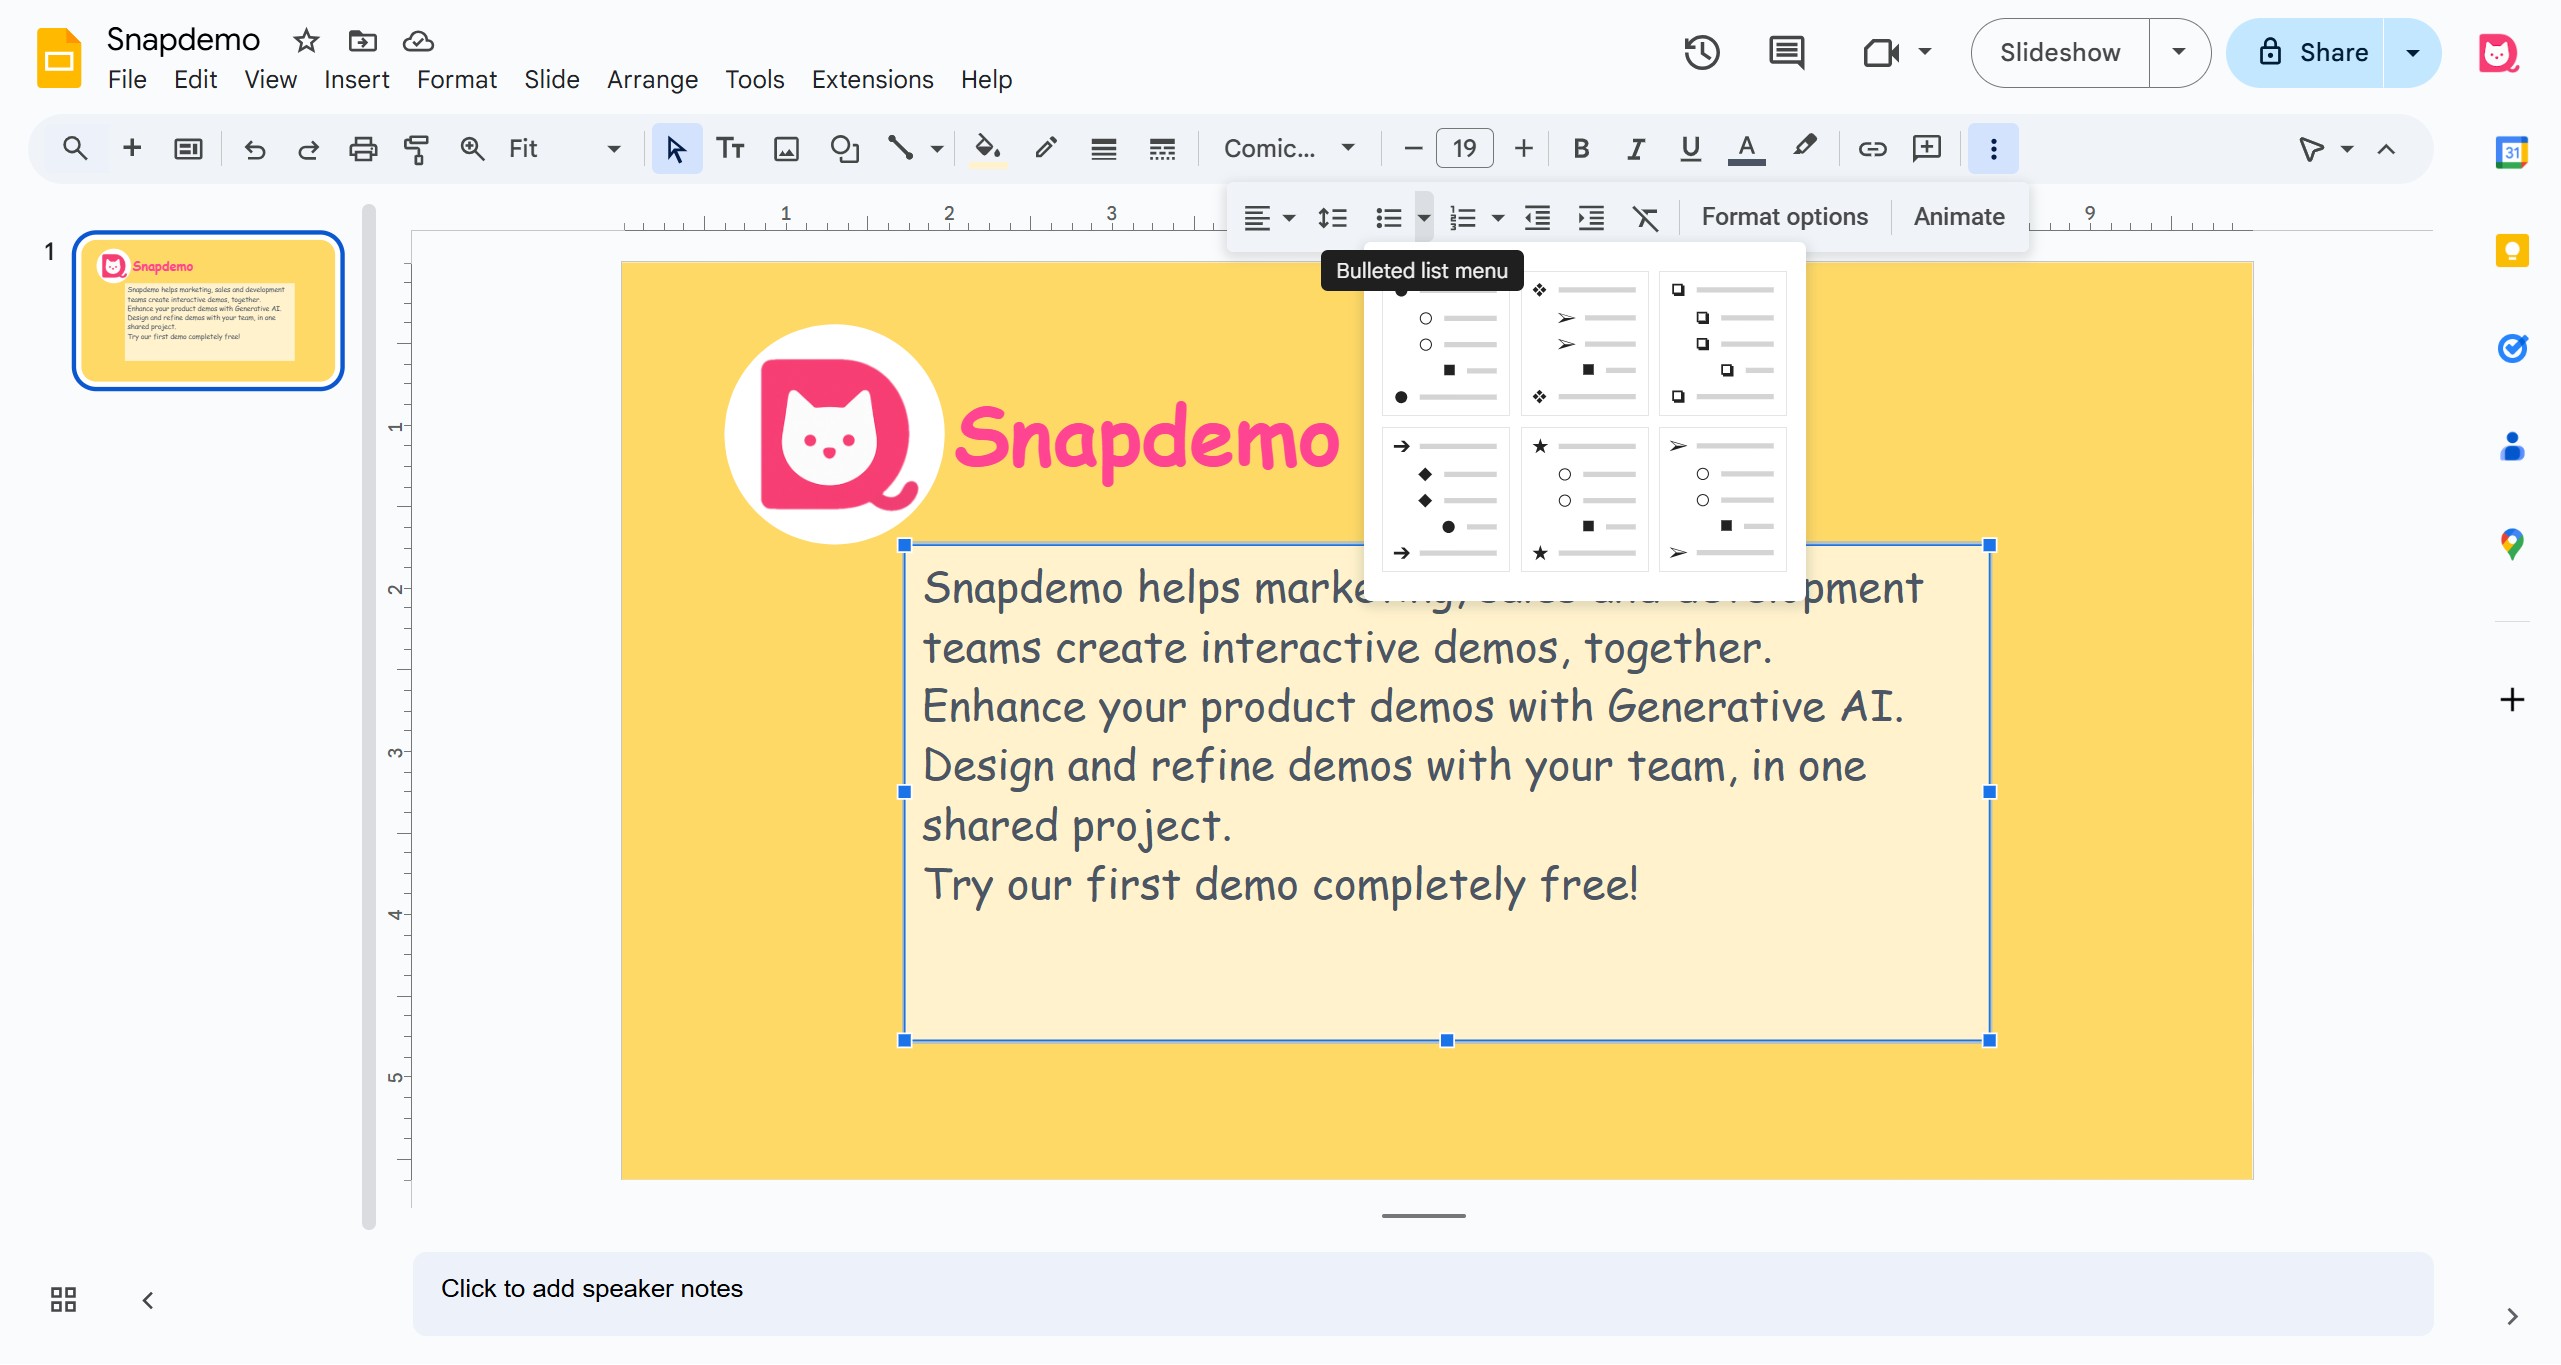Open the Format menu
Screen dimensions: 2561x1365
click(x=456, y=79)
